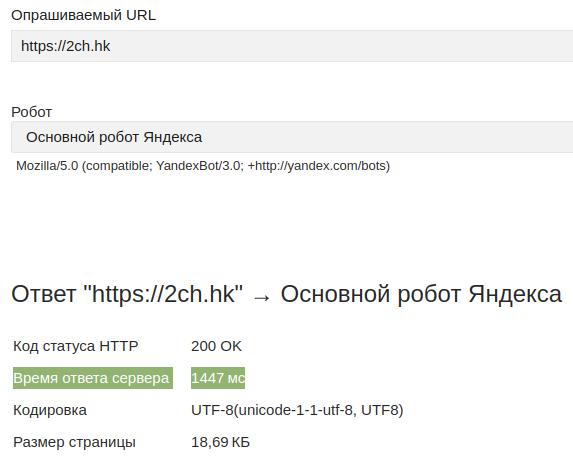
Task: Click the arrow symbol in the response heading
Action: pyautogui.click(x=262, y=297)
